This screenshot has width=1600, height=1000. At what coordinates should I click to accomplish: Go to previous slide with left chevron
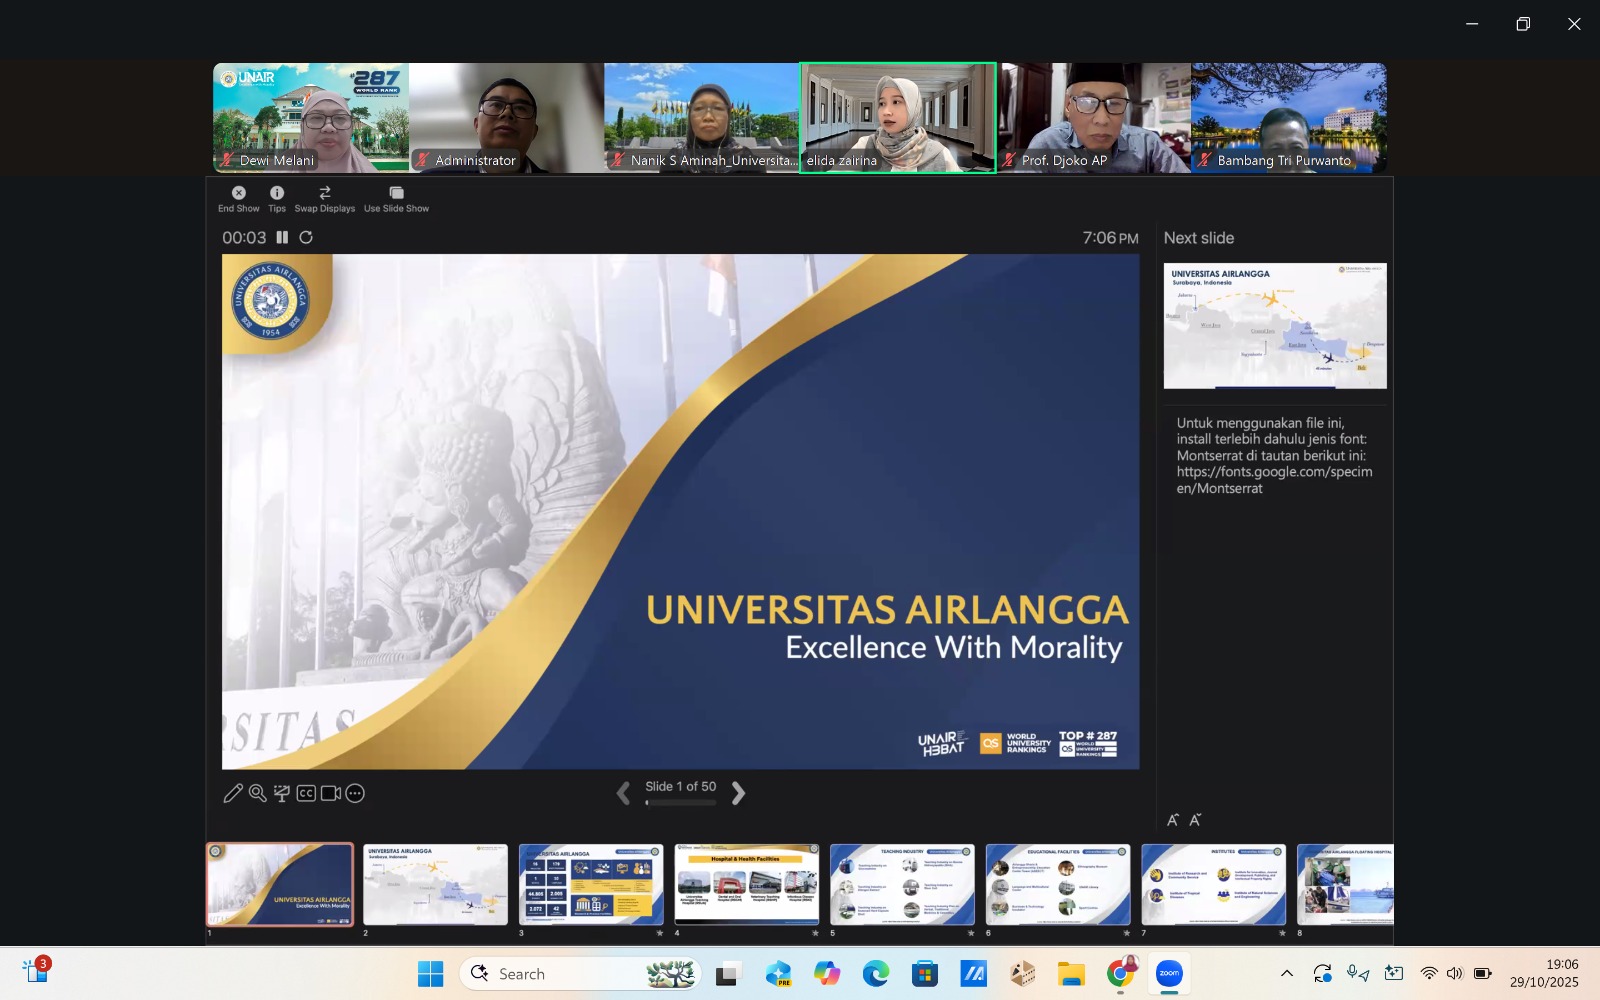pyautogui.click(x=623, y=793)
